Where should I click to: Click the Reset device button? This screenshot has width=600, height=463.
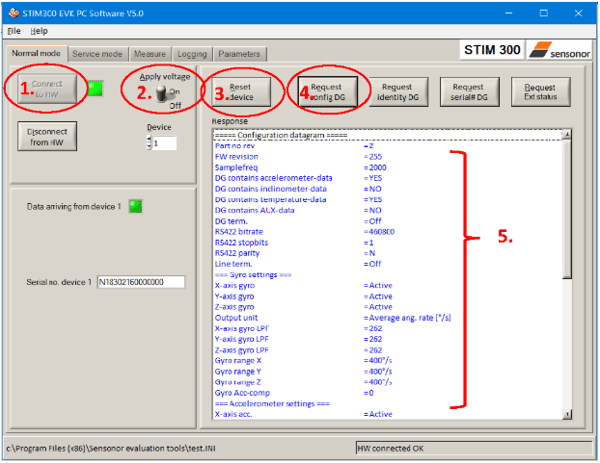point(241,92)
